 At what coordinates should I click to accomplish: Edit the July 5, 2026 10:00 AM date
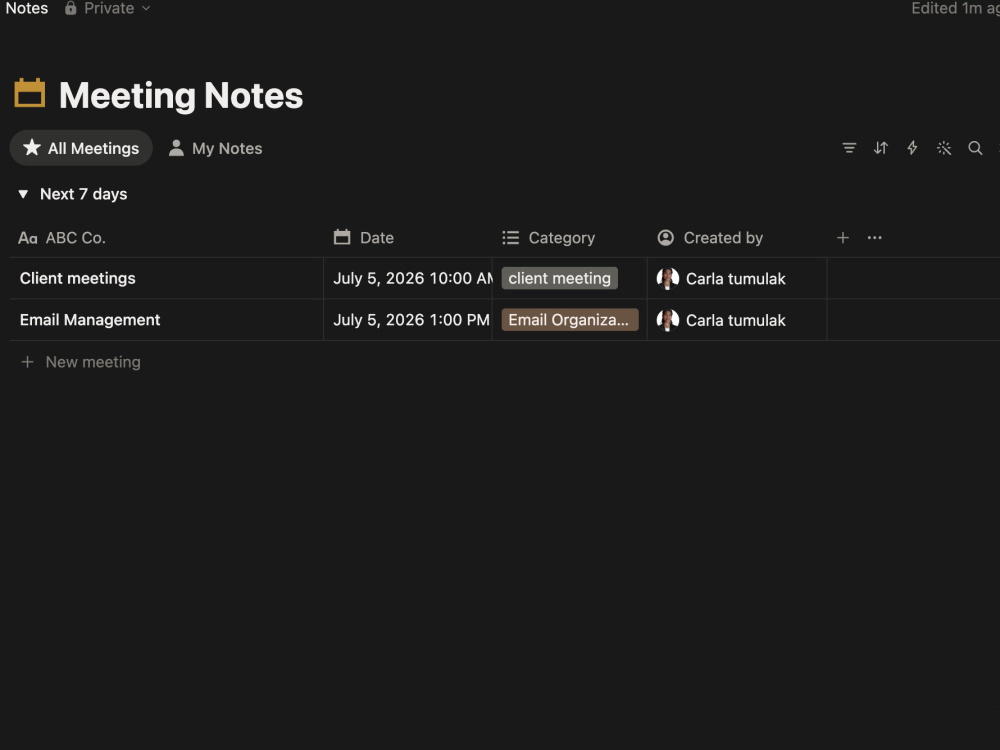point(408,278)
